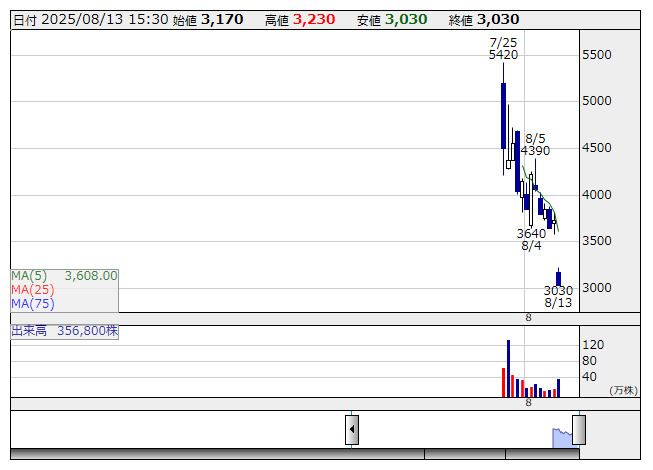
Task: Click the 日付 2025/08/13 15:30 date text
Action: [x=91, y=20]
